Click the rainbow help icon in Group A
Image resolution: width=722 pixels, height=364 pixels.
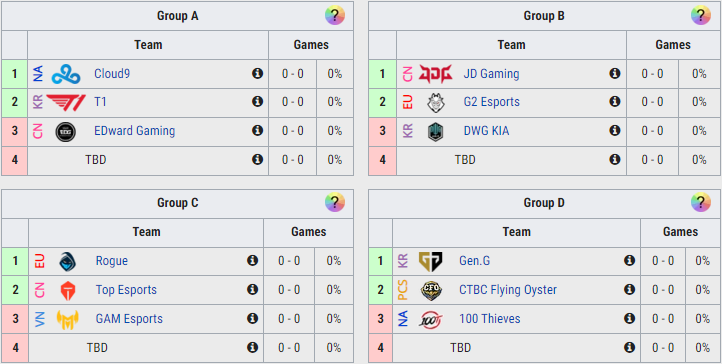pos(335,16)
